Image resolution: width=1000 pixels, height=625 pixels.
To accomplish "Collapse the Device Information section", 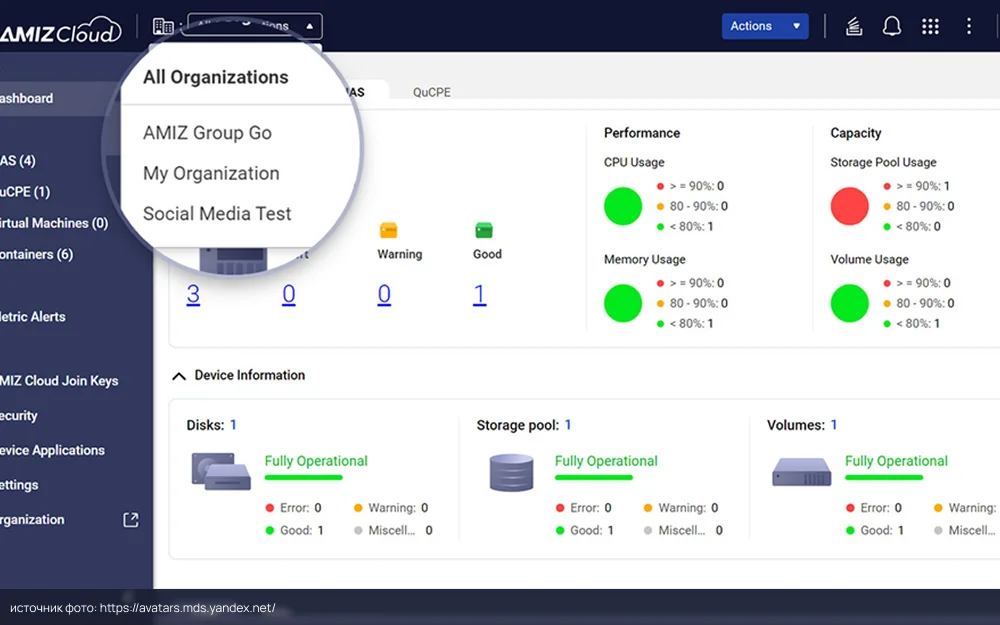I will pyautogui.click(x=179, y=376).
